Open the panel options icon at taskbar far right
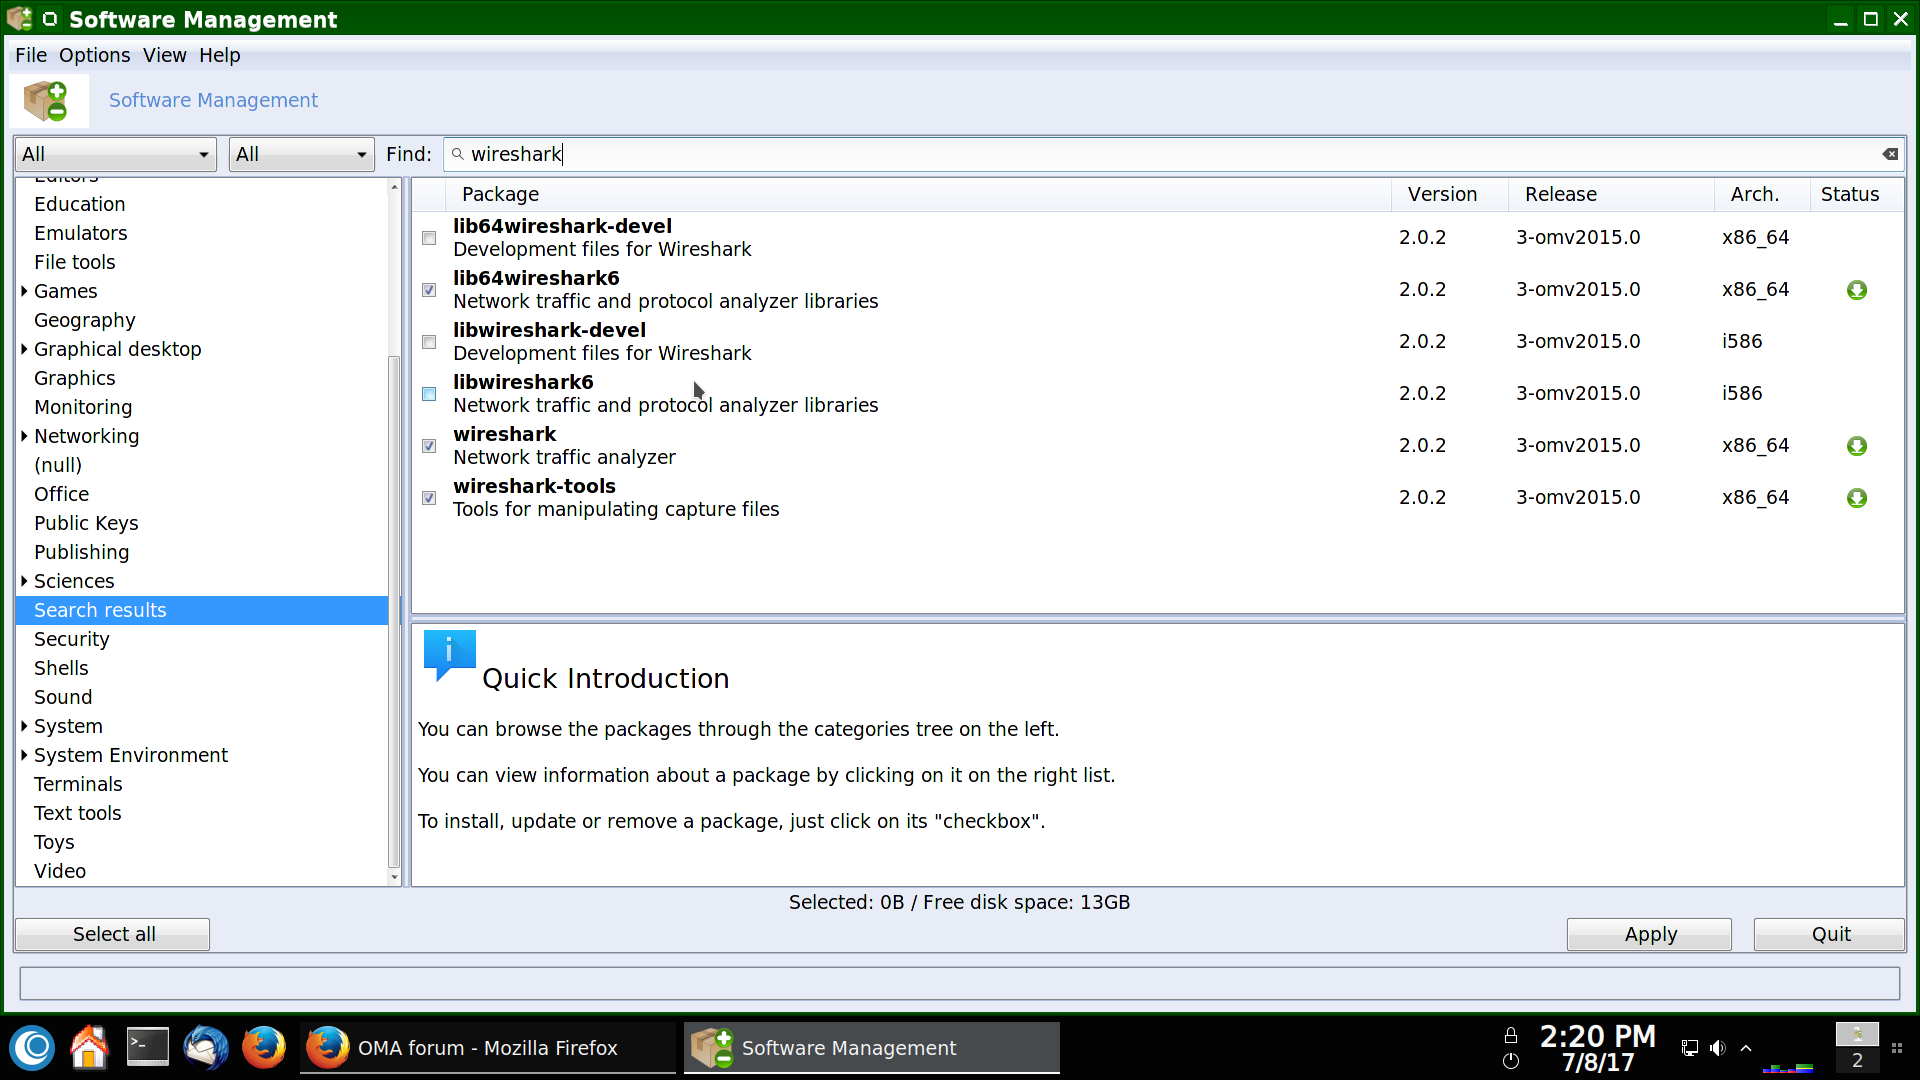1920x1080 pixels. [1897, 1048]
